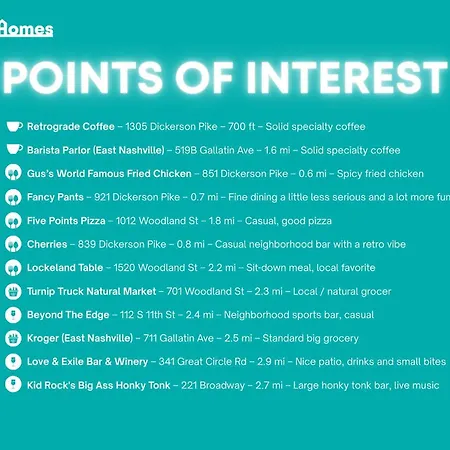This screenshot has height=450, width=450.
Task: Select the Five Points Pizza name
Action: 66,221
